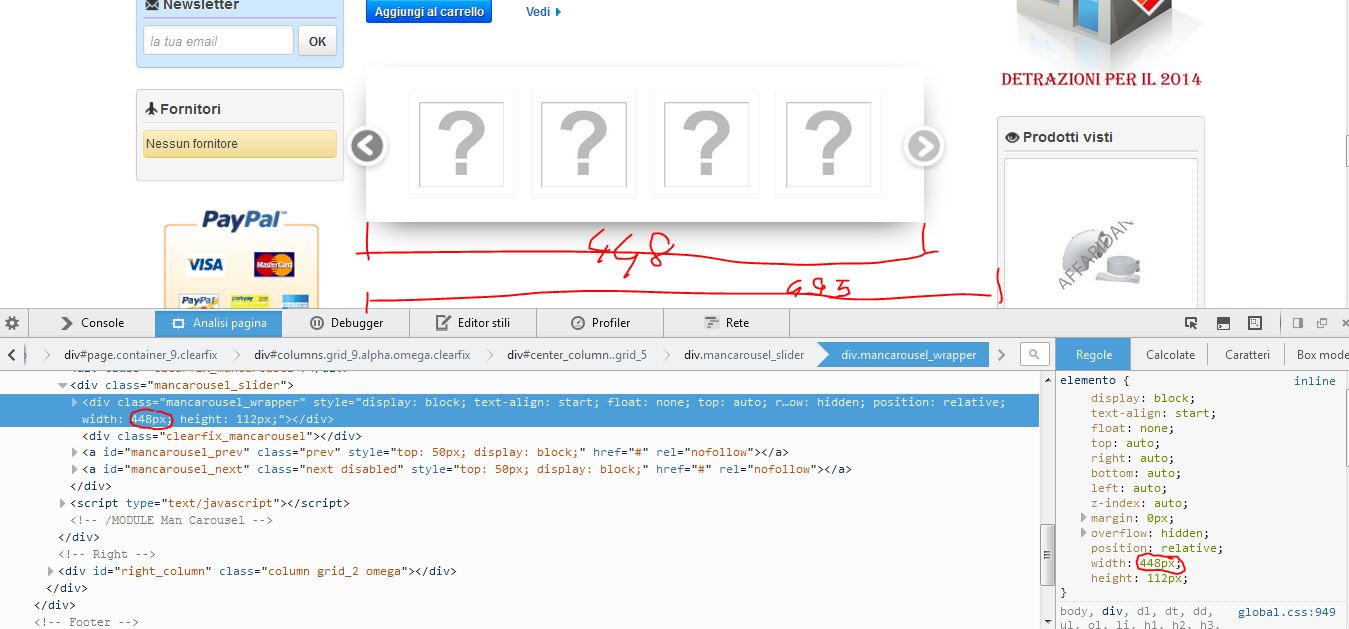Change devtools dock side icon
The width and height of the screenshot is (1349, 629).
pos(1298,323)
